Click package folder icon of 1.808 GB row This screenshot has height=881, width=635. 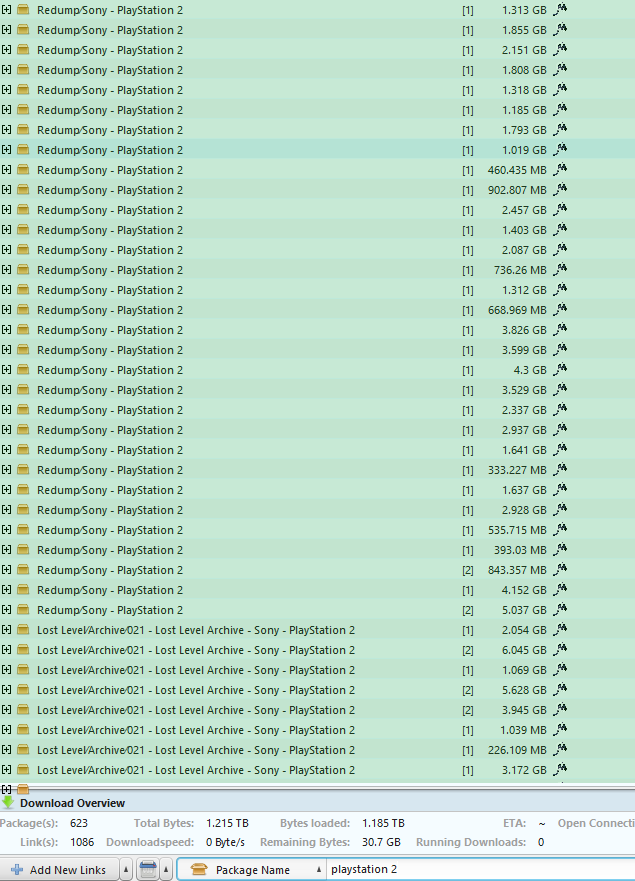tap(23, 70)
